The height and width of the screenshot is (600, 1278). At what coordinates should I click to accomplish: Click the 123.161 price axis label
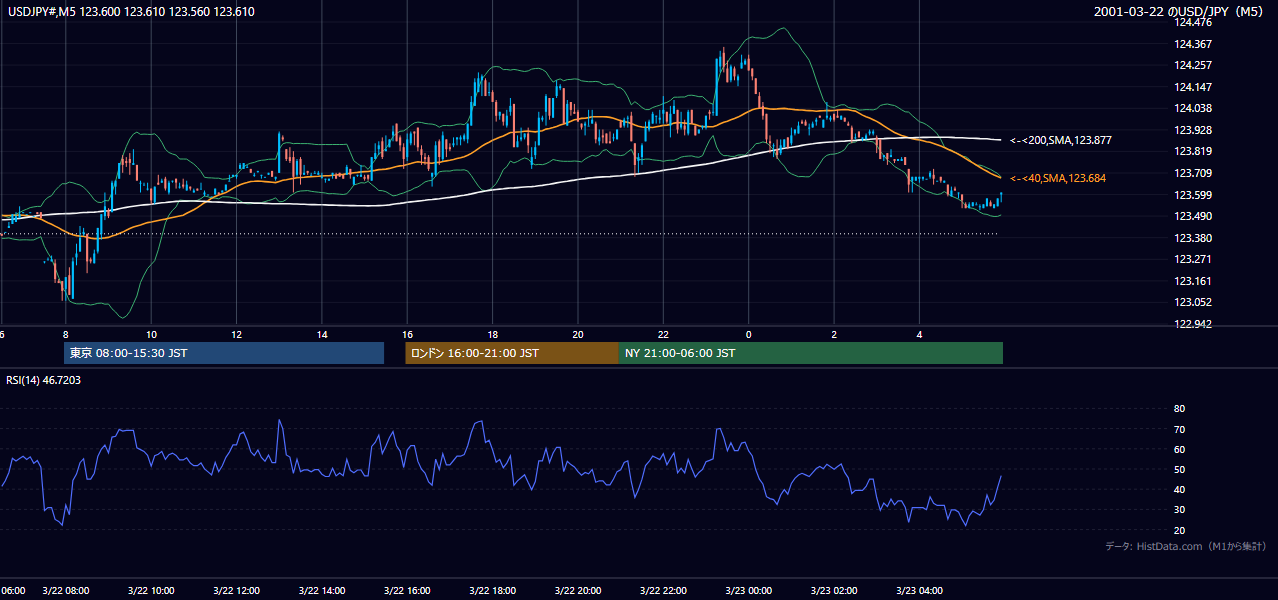pos(1192,281)
